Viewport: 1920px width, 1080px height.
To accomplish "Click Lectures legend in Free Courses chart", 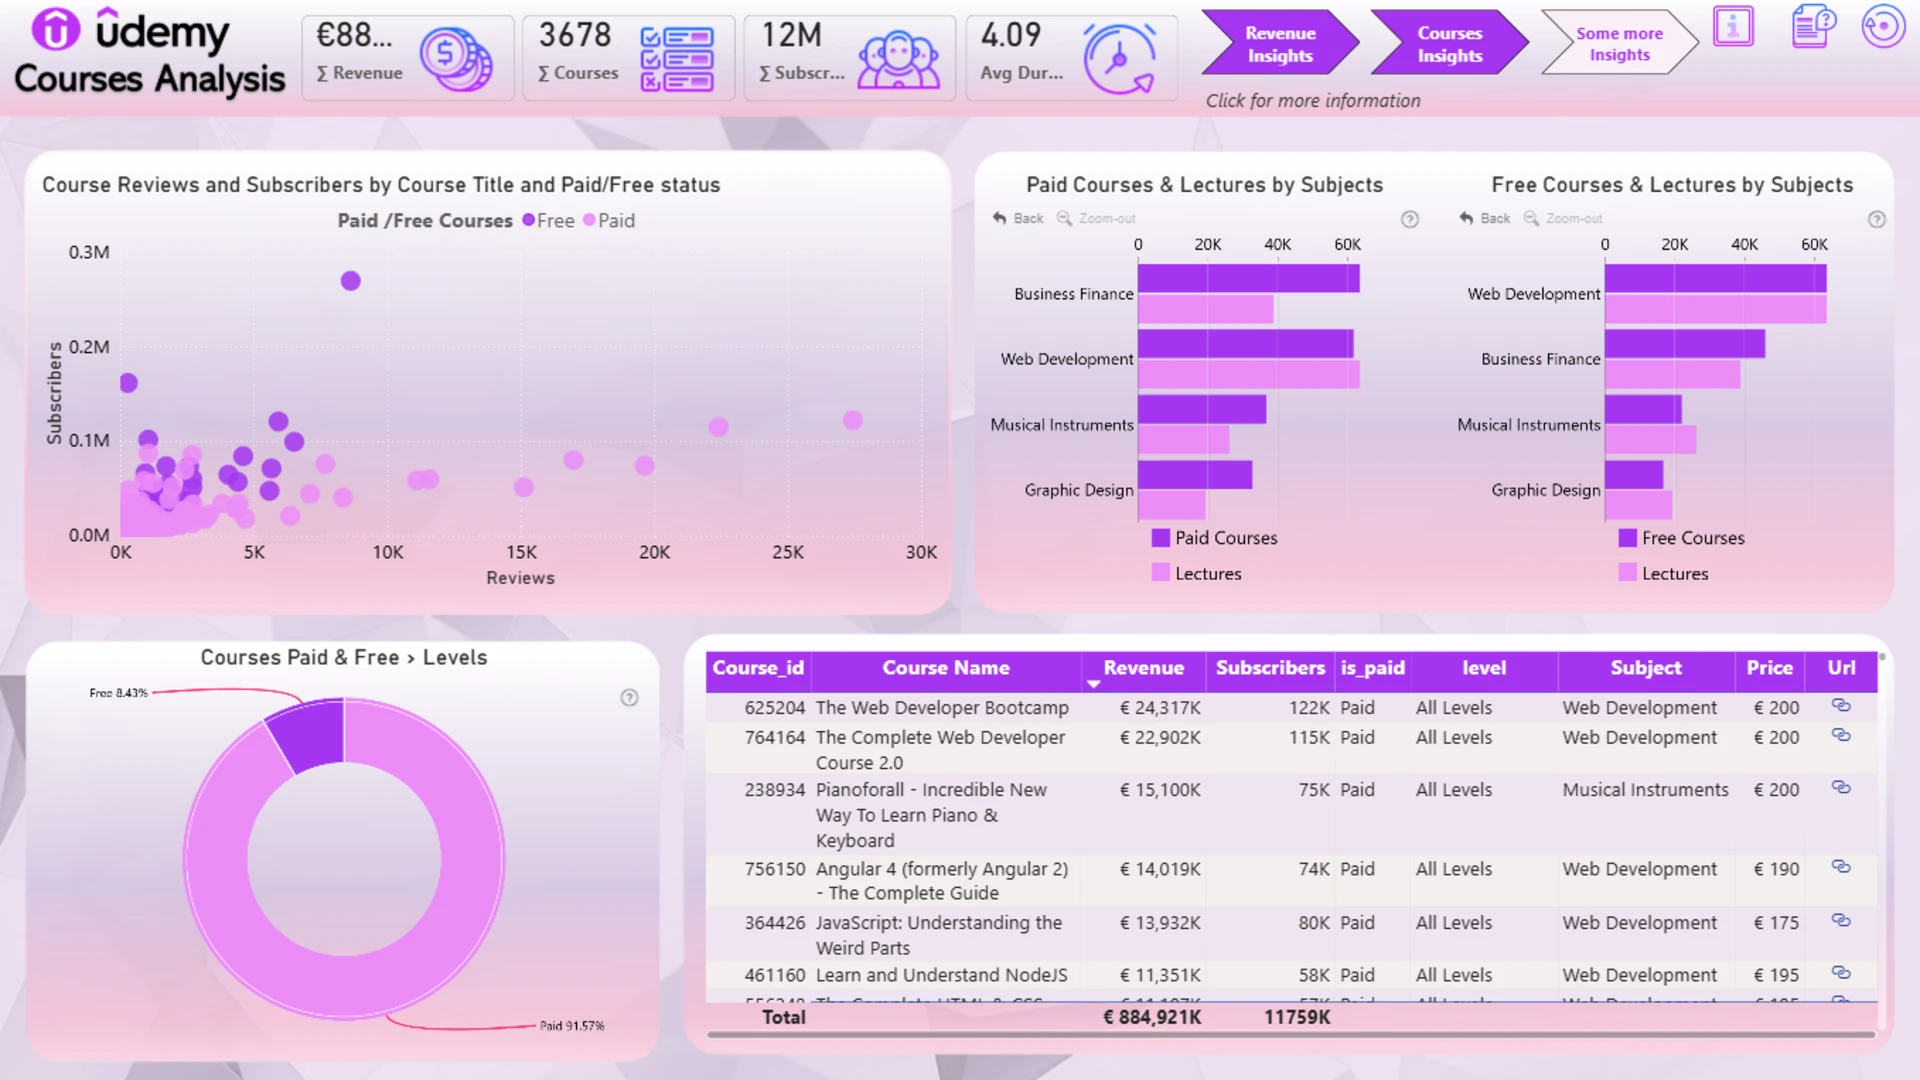I will pyautogui.click(x=1664, y=574).
